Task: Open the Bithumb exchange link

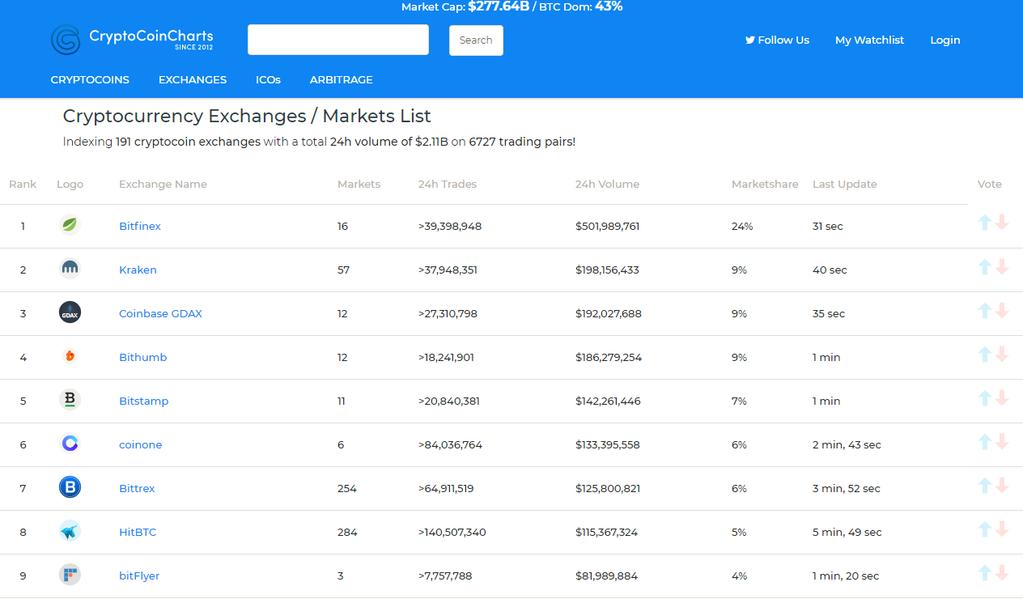Action: point(143,357)
